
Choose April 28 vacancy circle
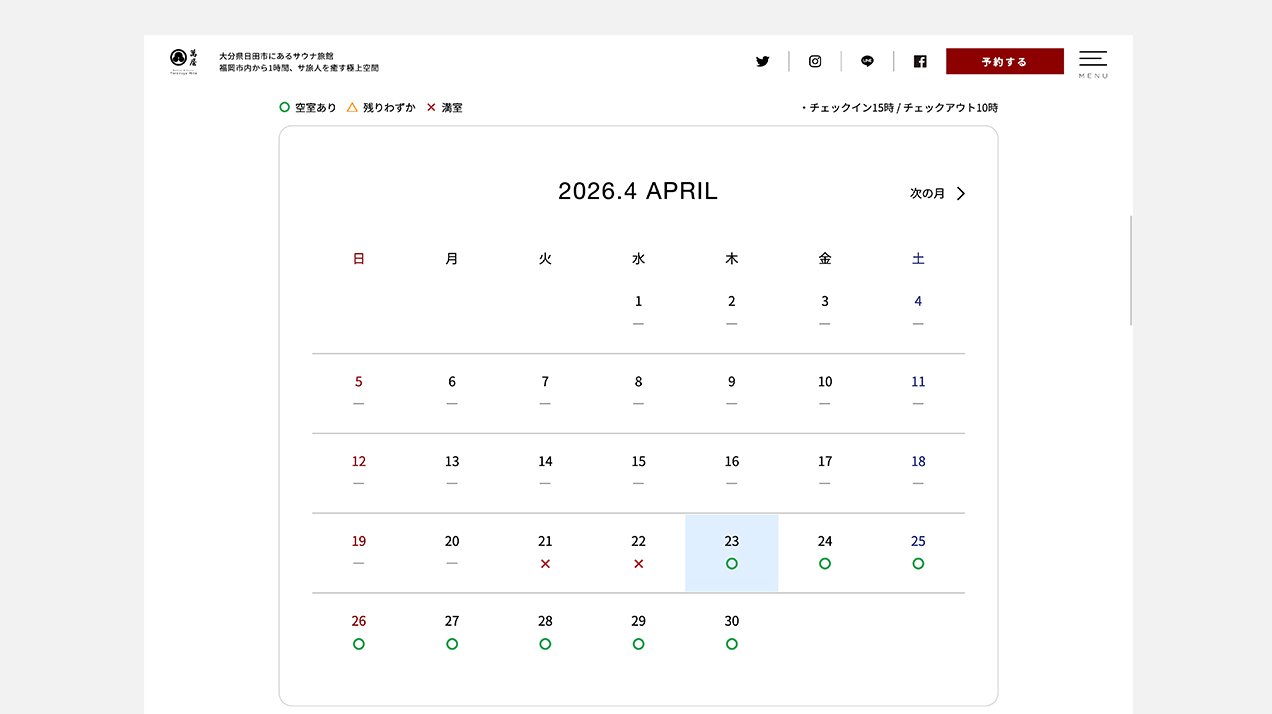pos(545,643)
